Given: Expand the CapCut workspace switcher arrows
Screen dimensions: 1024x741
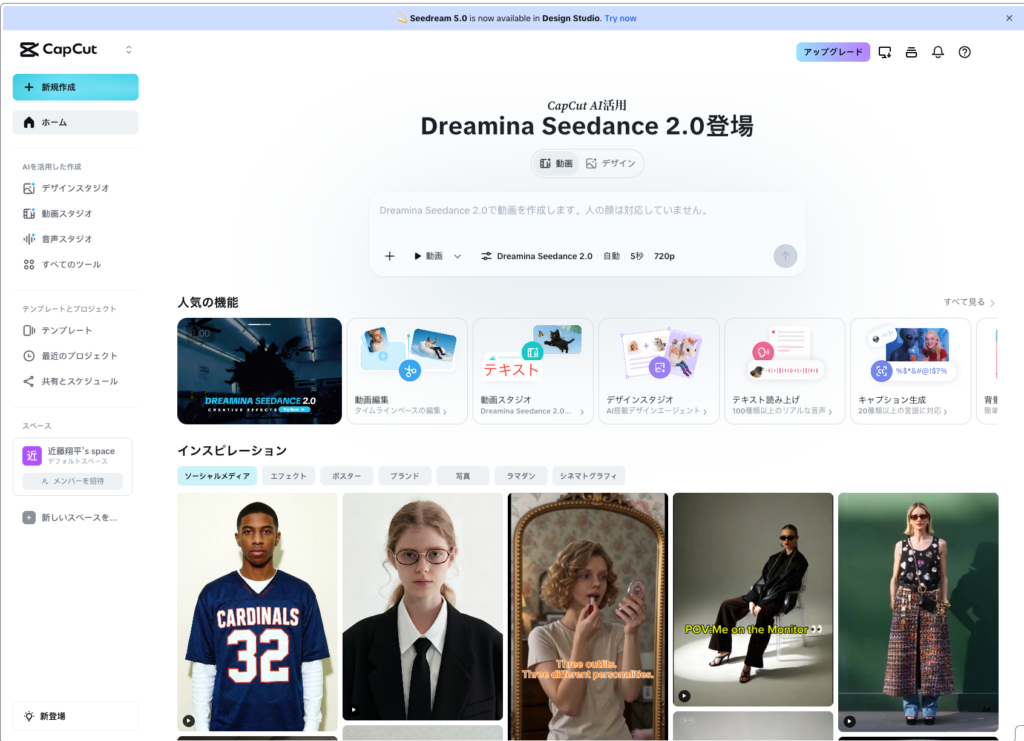Looking at the screenshot, I should click(x=128, y=50).
